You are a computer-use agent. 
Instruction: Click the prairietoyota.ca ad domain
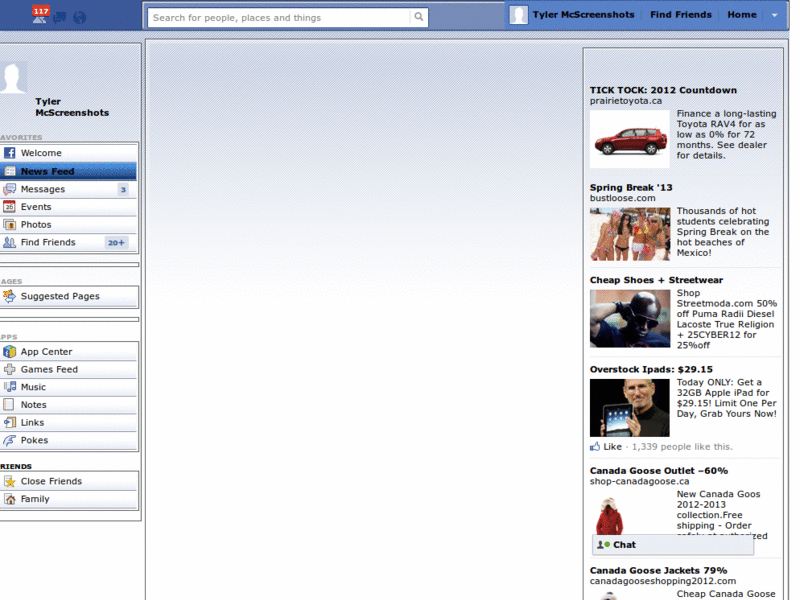(626, 101)
